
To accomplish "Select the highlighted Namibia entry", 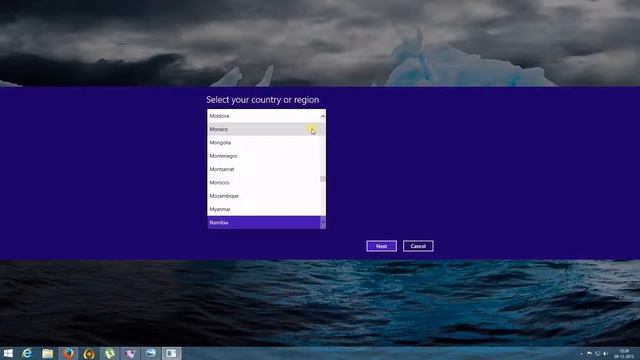I will [264, 222].
